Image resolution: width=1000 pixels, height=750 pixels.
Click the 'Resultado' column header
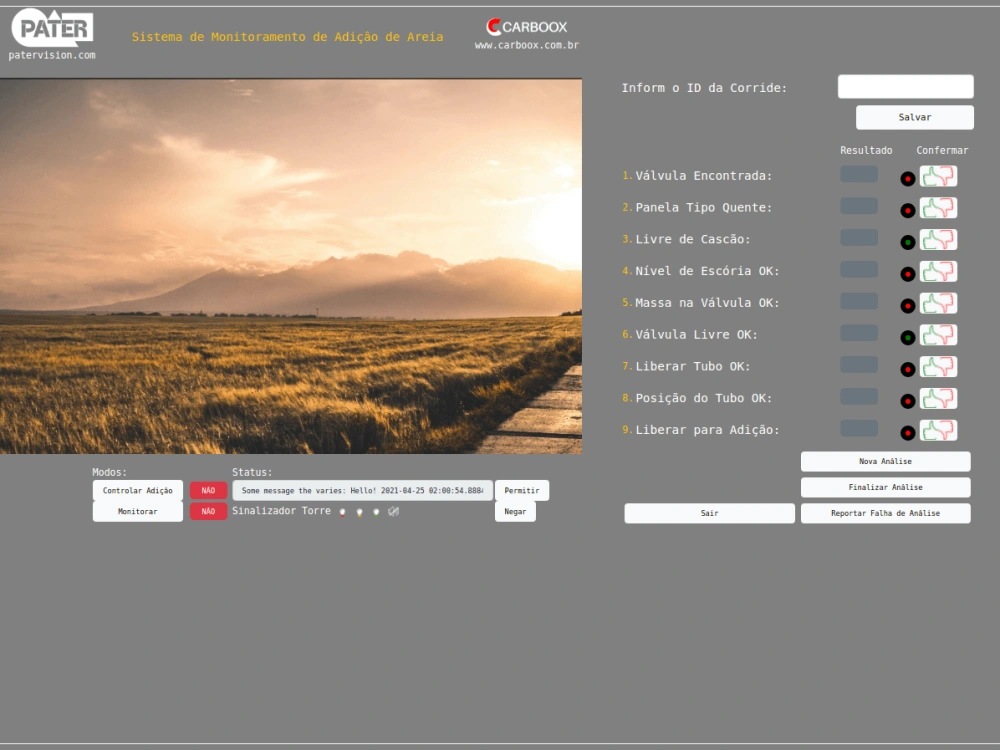[x=866, y=151]
